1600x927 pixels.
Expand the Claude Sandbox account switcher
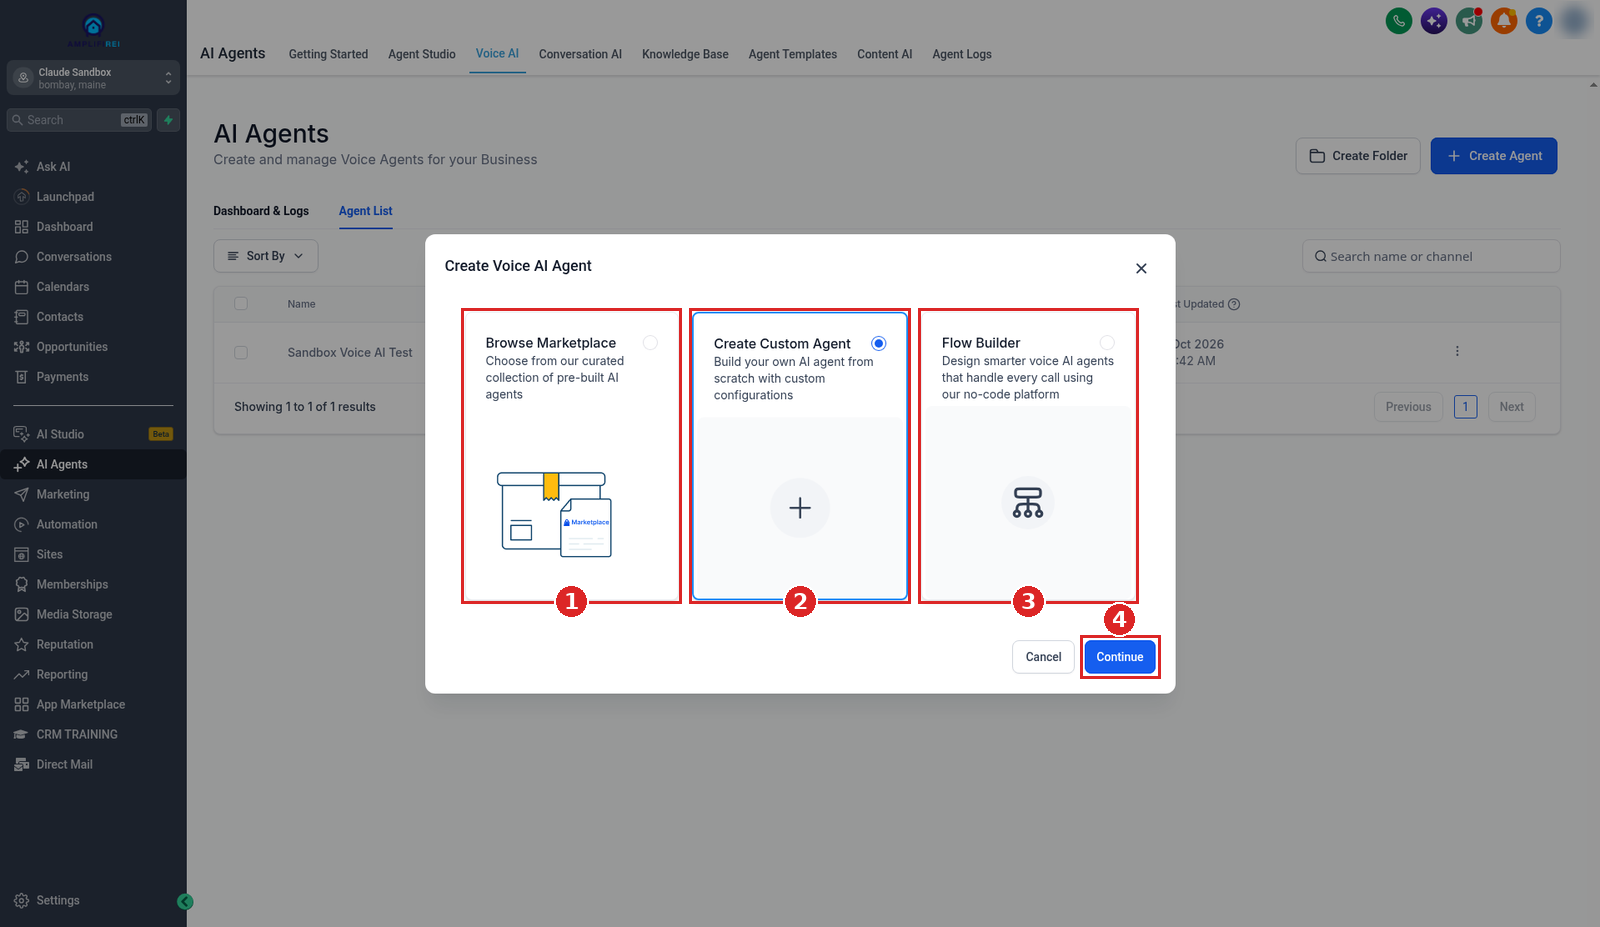point(93,78)
